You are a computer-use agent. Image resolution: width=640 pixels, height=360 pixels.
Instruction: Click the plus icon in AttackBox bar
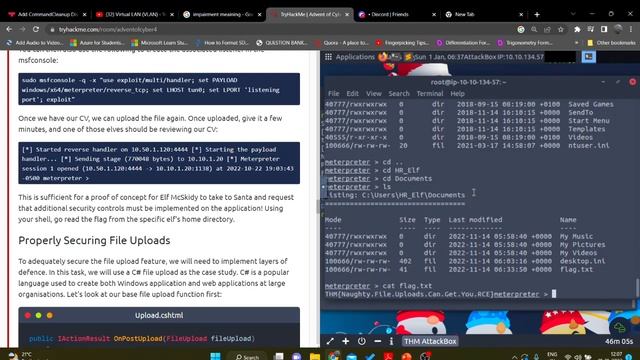(346, 341)
